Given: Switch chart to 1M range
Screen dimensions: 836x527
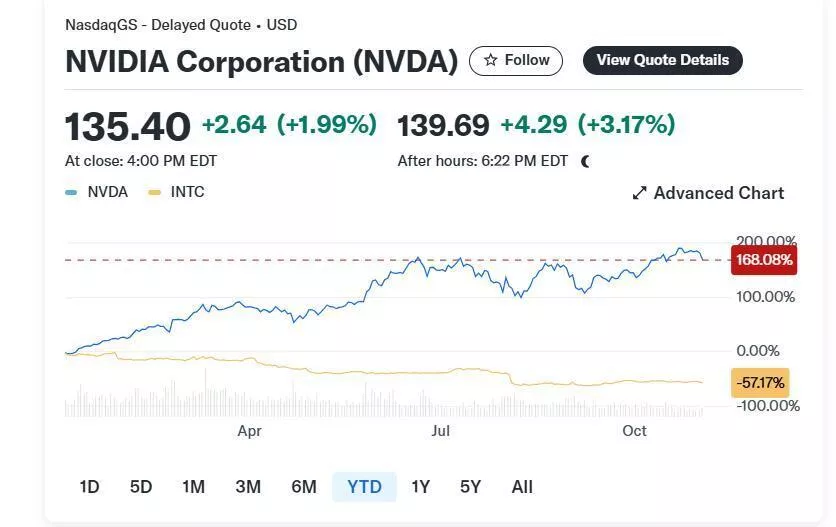Looking at the screenshot, I should tap(193, 487).
